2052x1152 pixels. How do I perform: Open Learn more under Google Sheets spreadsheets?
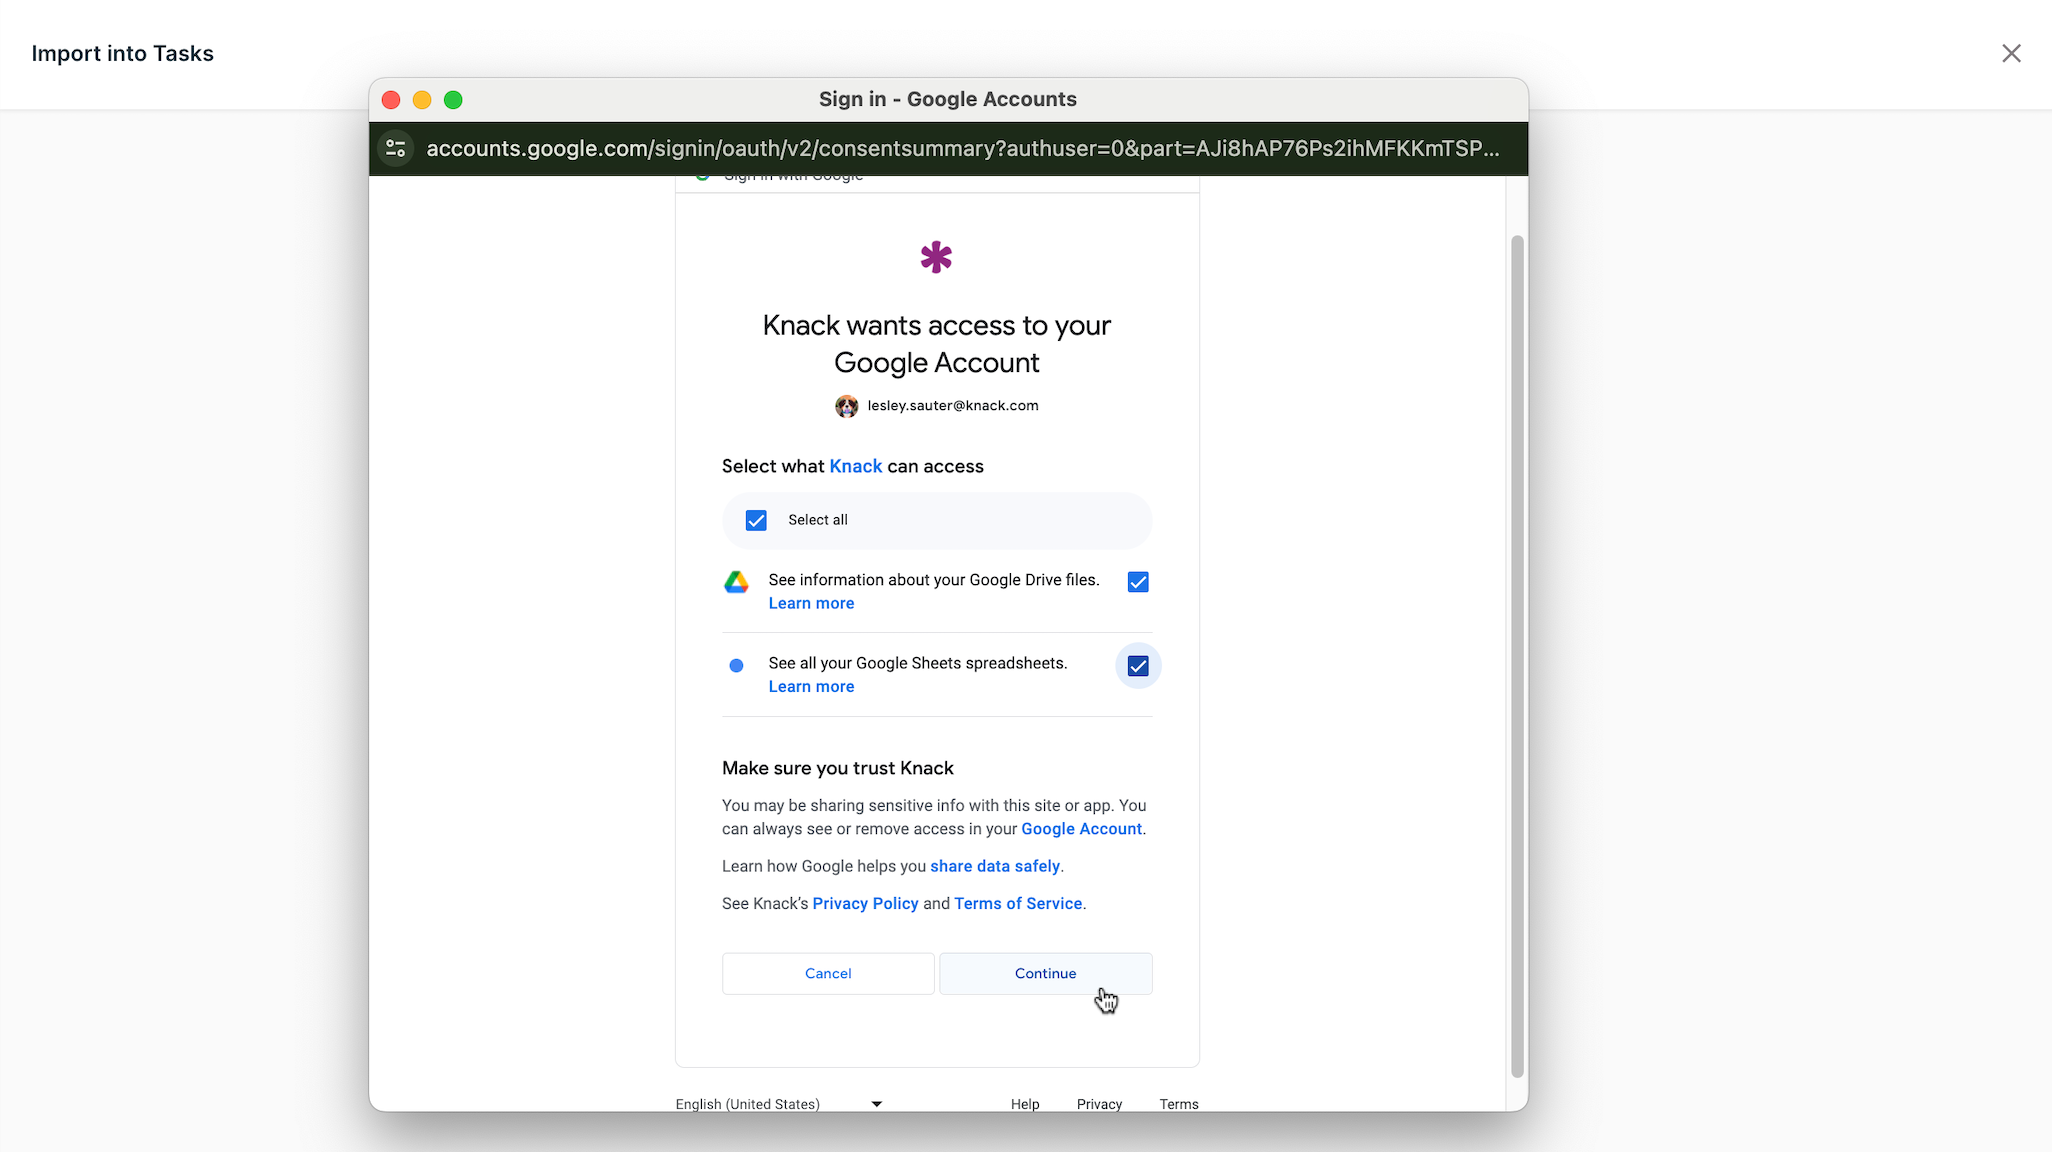pos(811,686)
